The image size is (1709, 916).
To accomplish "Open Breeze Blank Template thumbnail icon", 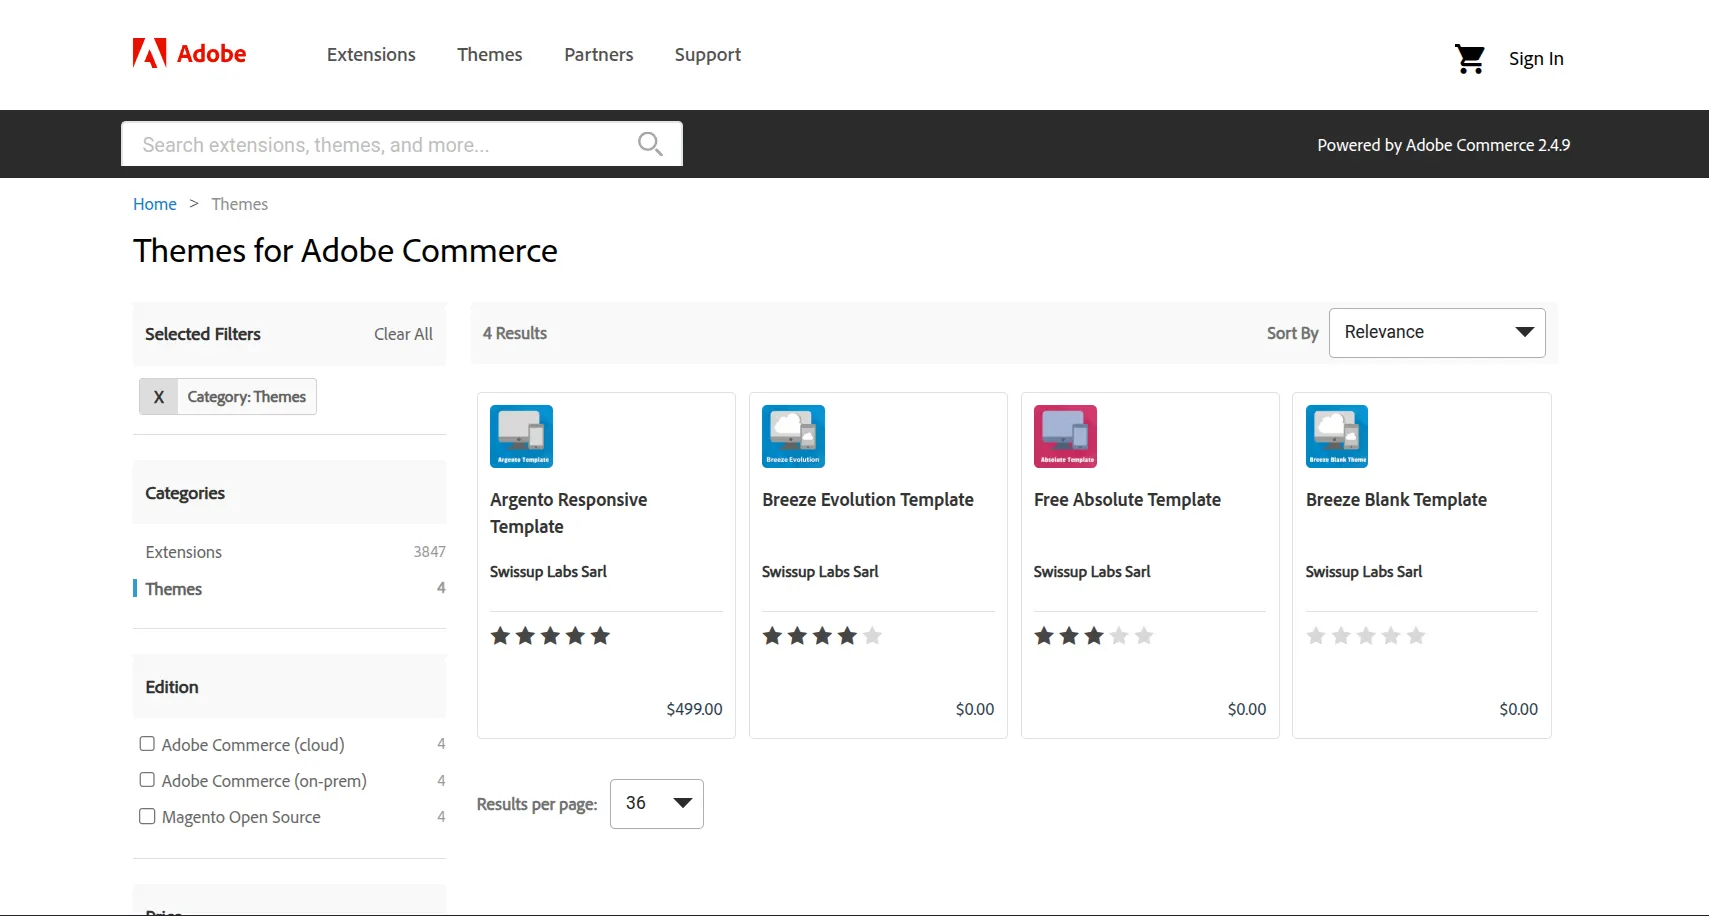I will click(1337, 436).
